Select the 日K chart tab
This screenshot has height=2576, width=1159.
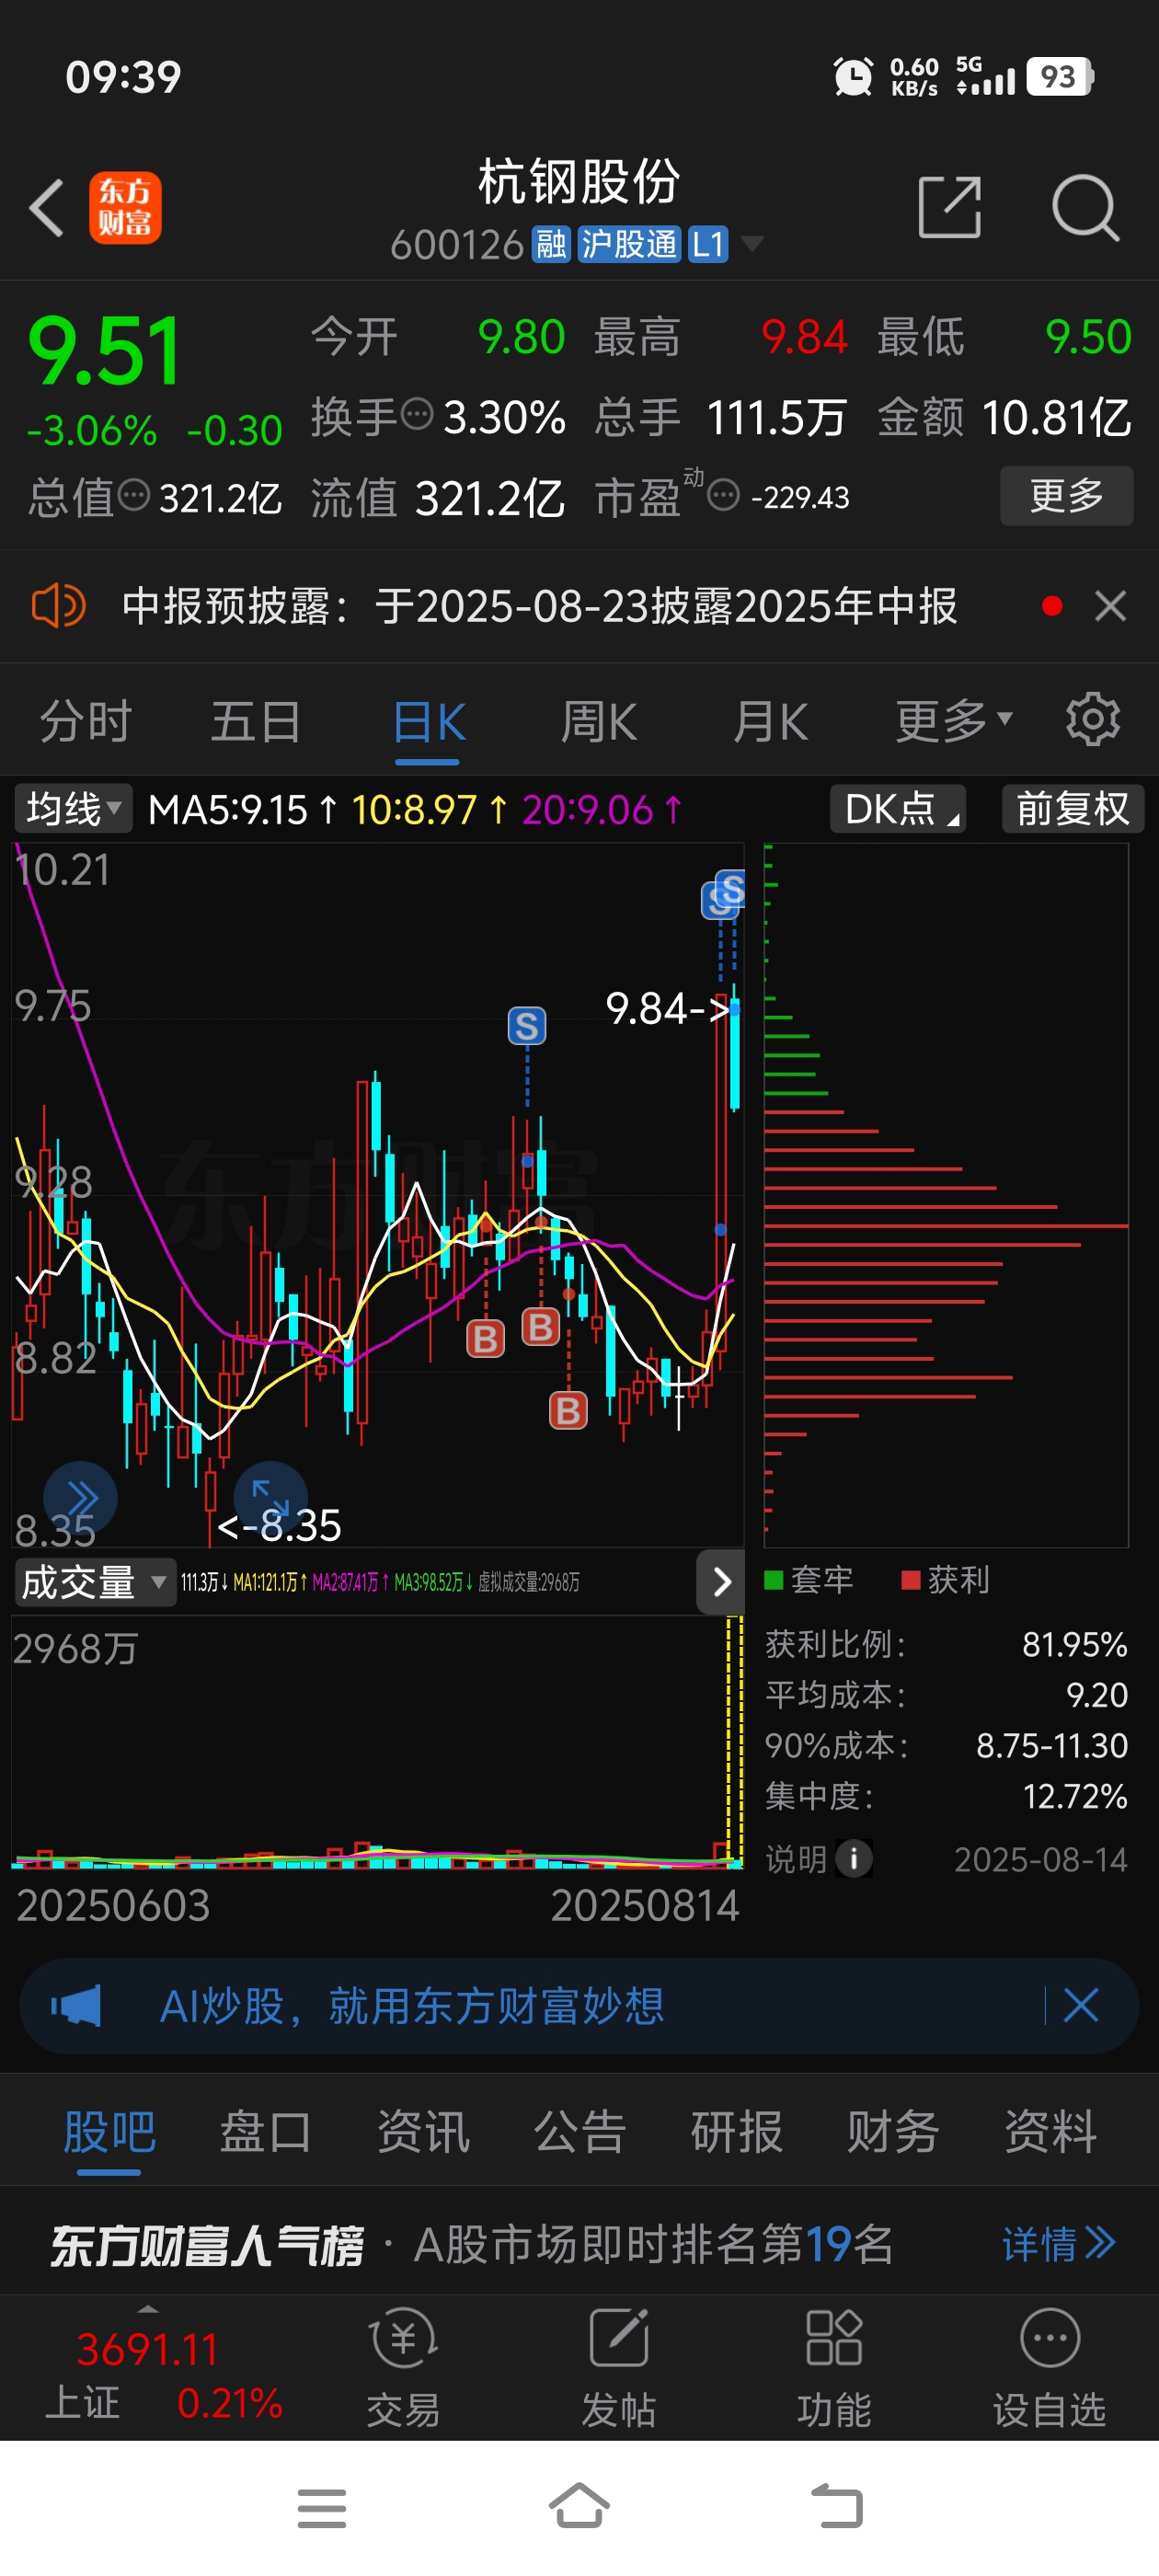pos(428,721)
